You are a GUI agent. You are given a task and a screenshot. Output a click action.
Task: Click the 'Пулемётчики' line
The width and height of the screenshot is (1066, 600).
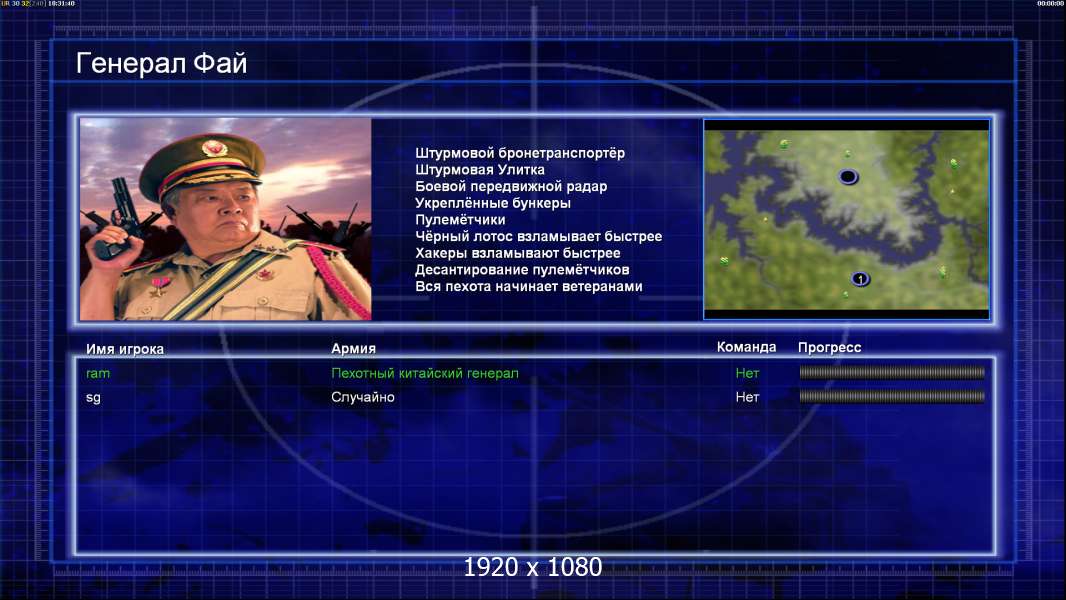(x=460, y=219)
